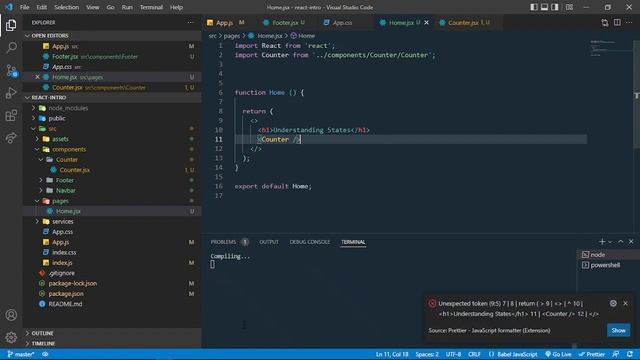Close Home.jsx in Open Editors list
Screen dimensions: 640x360
click(37, 77)
